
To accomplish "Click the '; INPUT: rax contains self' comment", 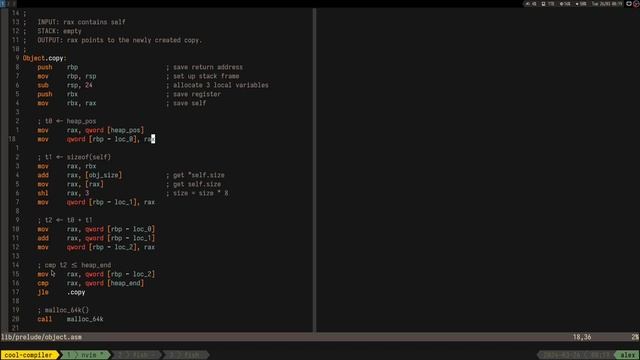I will [x=74, y=22].
